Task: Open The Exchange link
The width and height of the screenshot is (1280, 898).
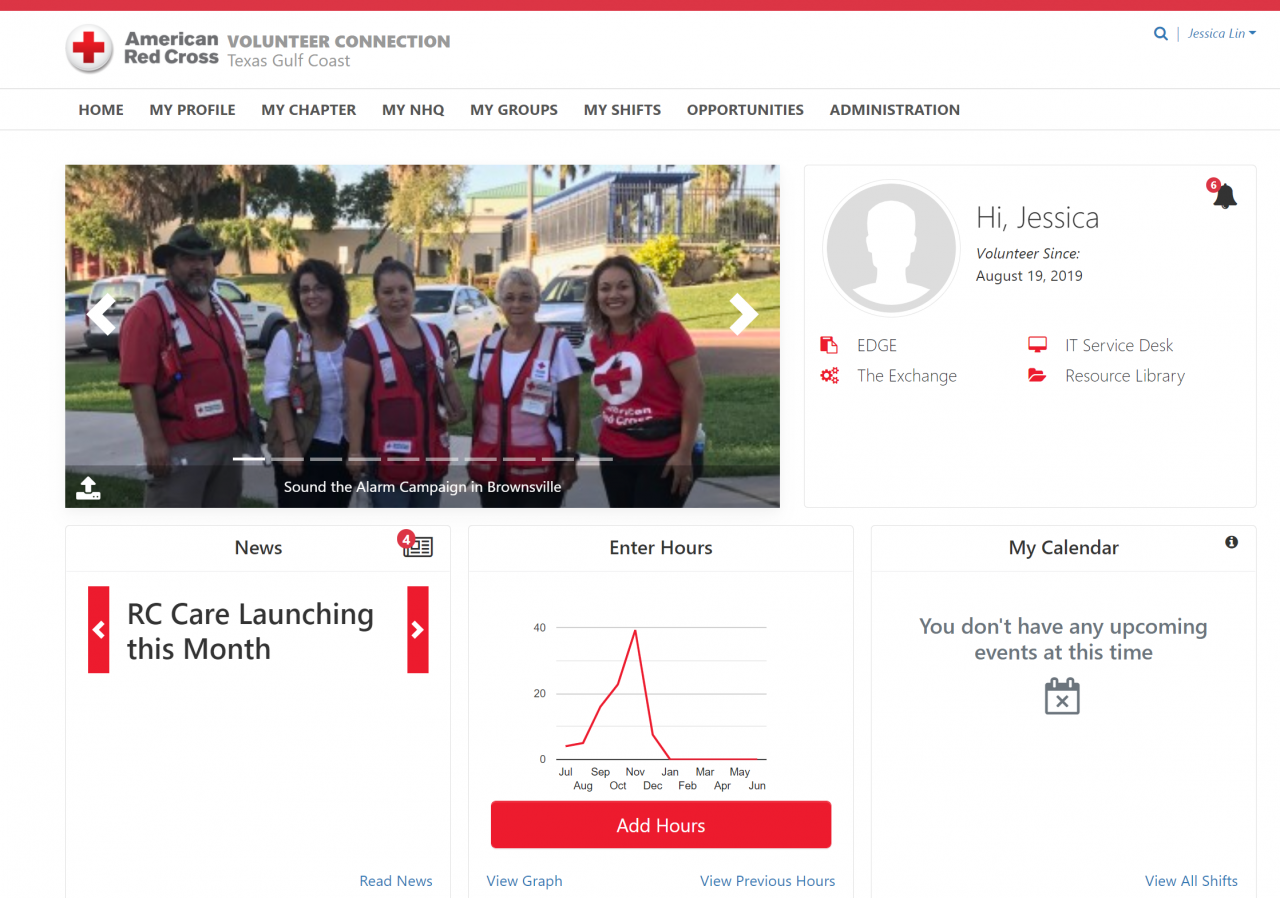Action: click(x=907, y=376)
